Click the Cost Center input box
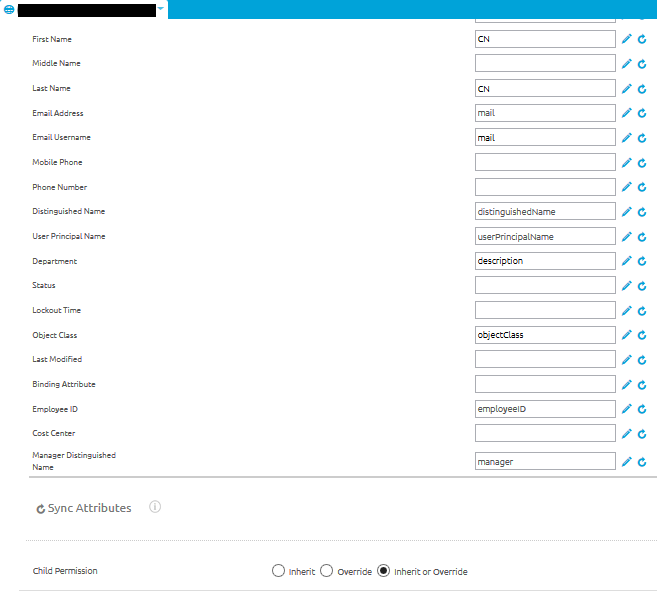This screenshot has width=657, height=595. click(545, 433)
